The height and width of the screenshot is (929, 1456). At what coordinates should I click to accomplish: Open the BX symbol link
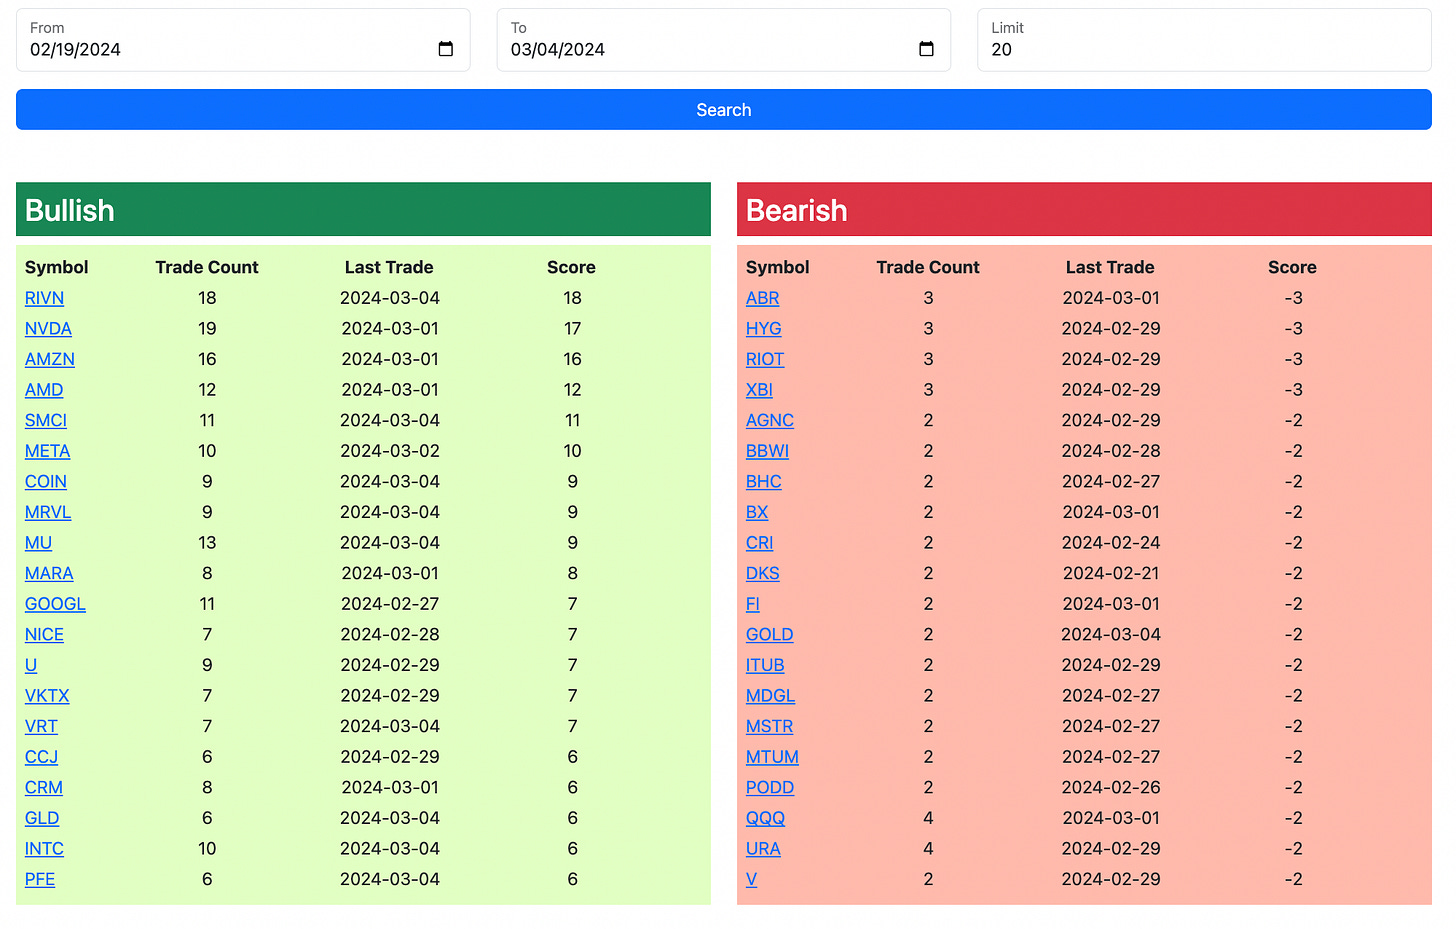coord(757,512)
